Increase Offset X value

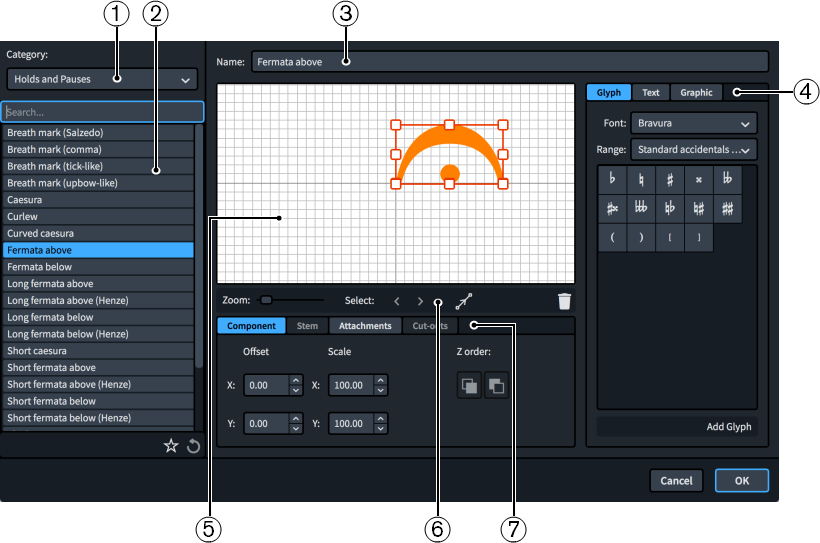296,381
